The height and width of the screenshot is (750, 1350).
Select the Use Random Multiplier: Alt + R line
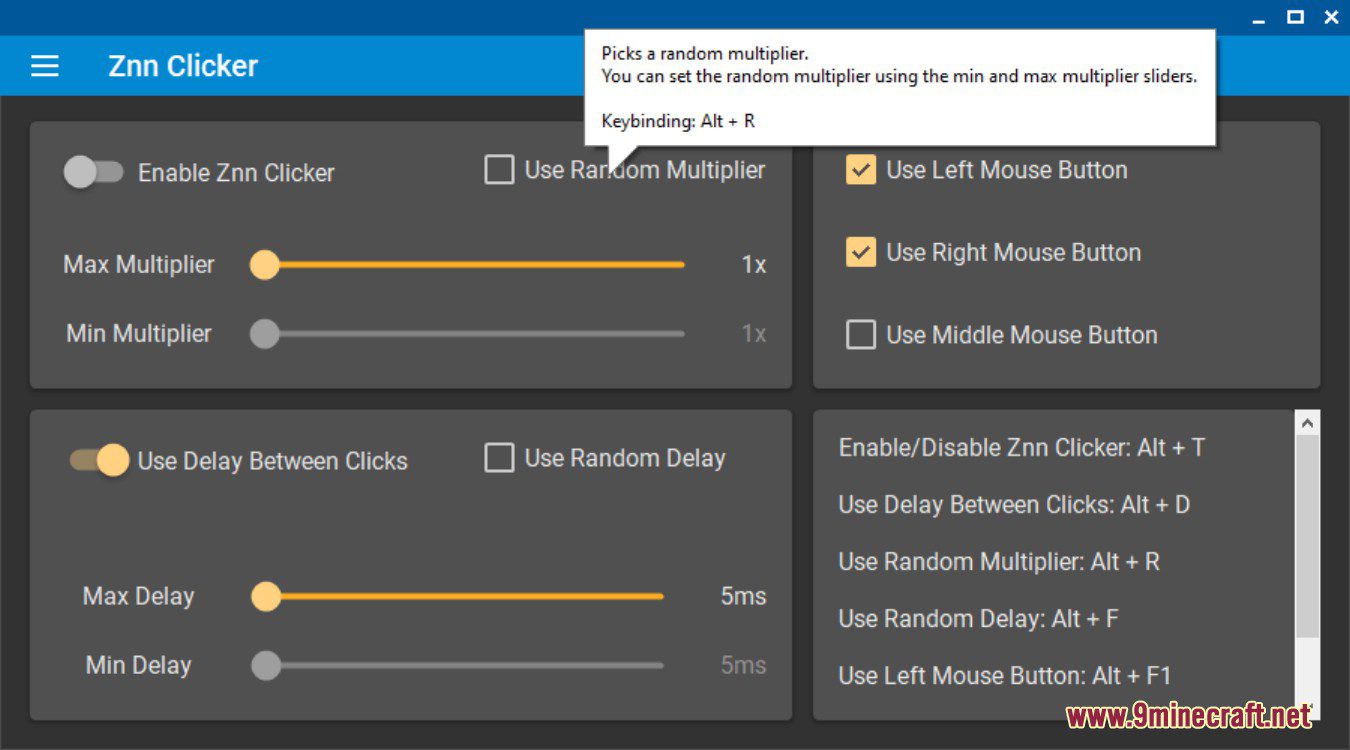[x=999, y=561]
